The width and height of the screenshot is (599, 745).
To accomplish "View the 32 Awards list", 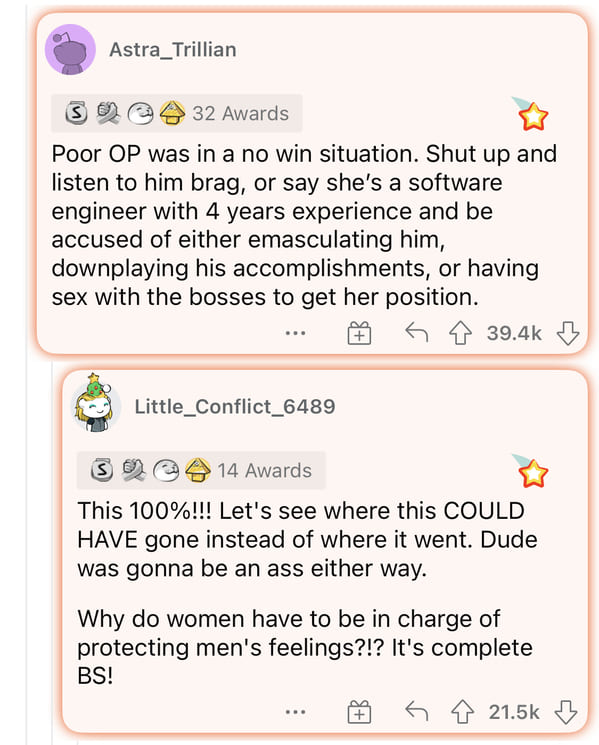I will pyautogui.click(x=177, y=113).
